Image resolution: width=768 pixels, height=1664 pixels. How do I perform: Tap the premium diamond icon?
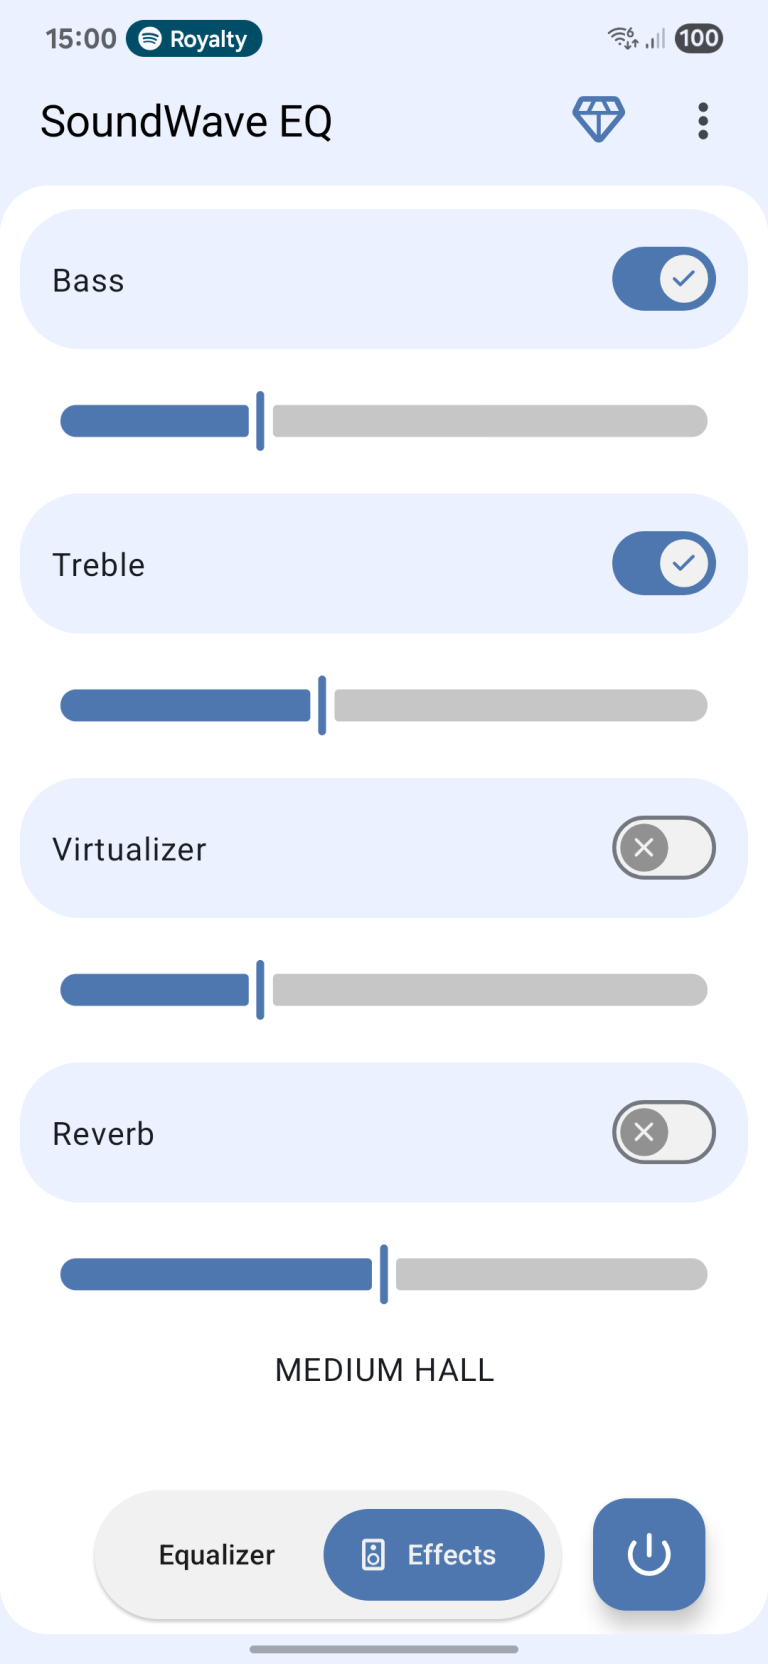point(598,120)
